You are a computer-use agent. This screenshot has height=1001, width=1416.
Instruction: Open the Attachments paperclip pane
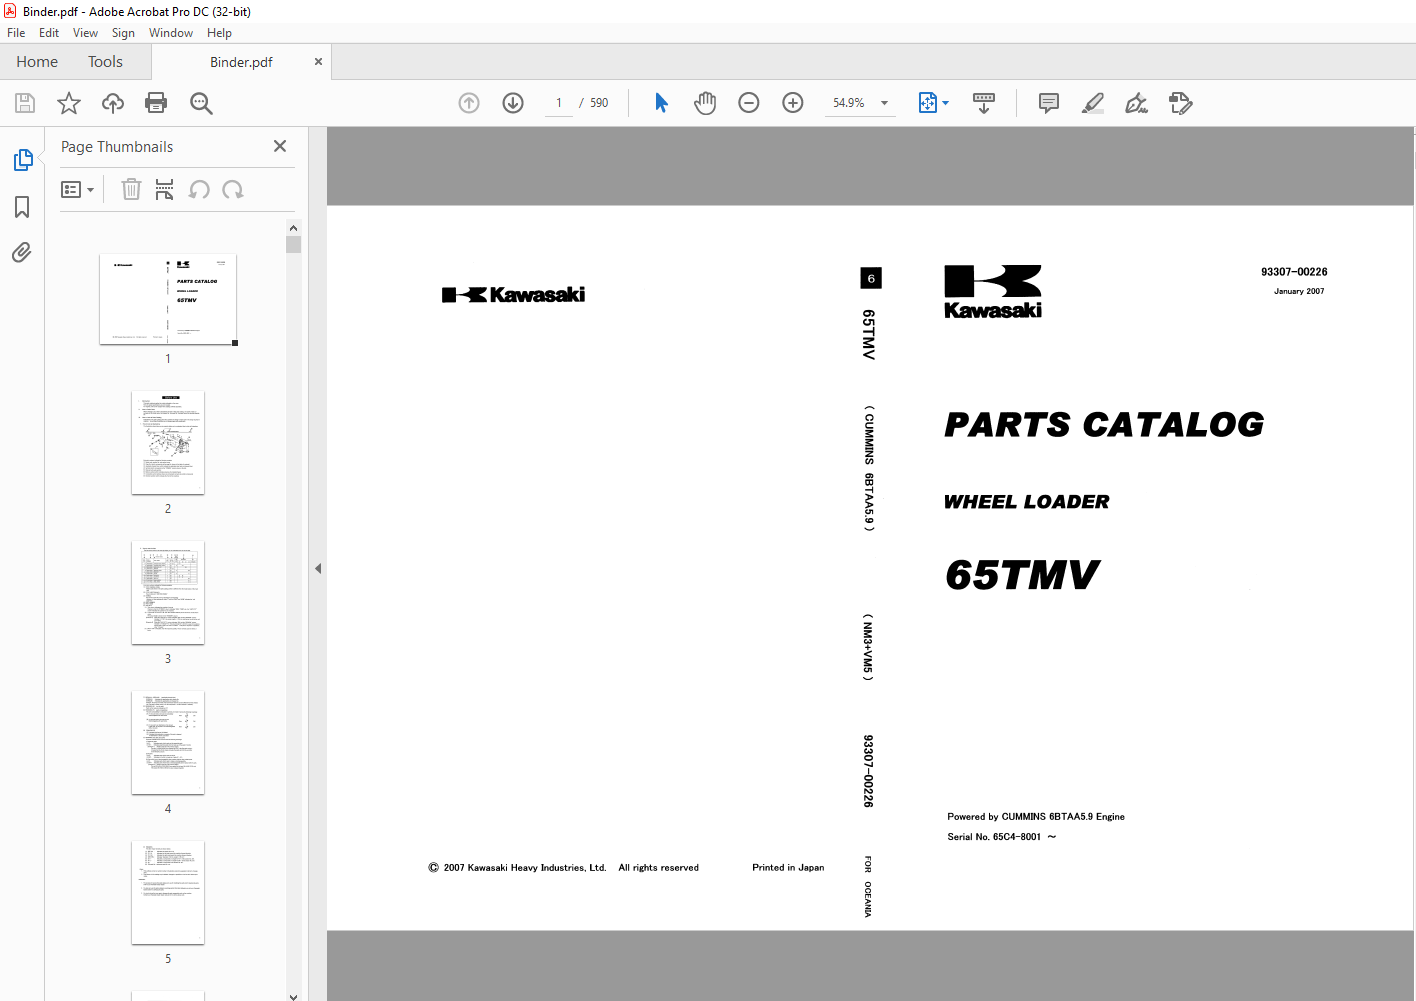click(22, 252)
